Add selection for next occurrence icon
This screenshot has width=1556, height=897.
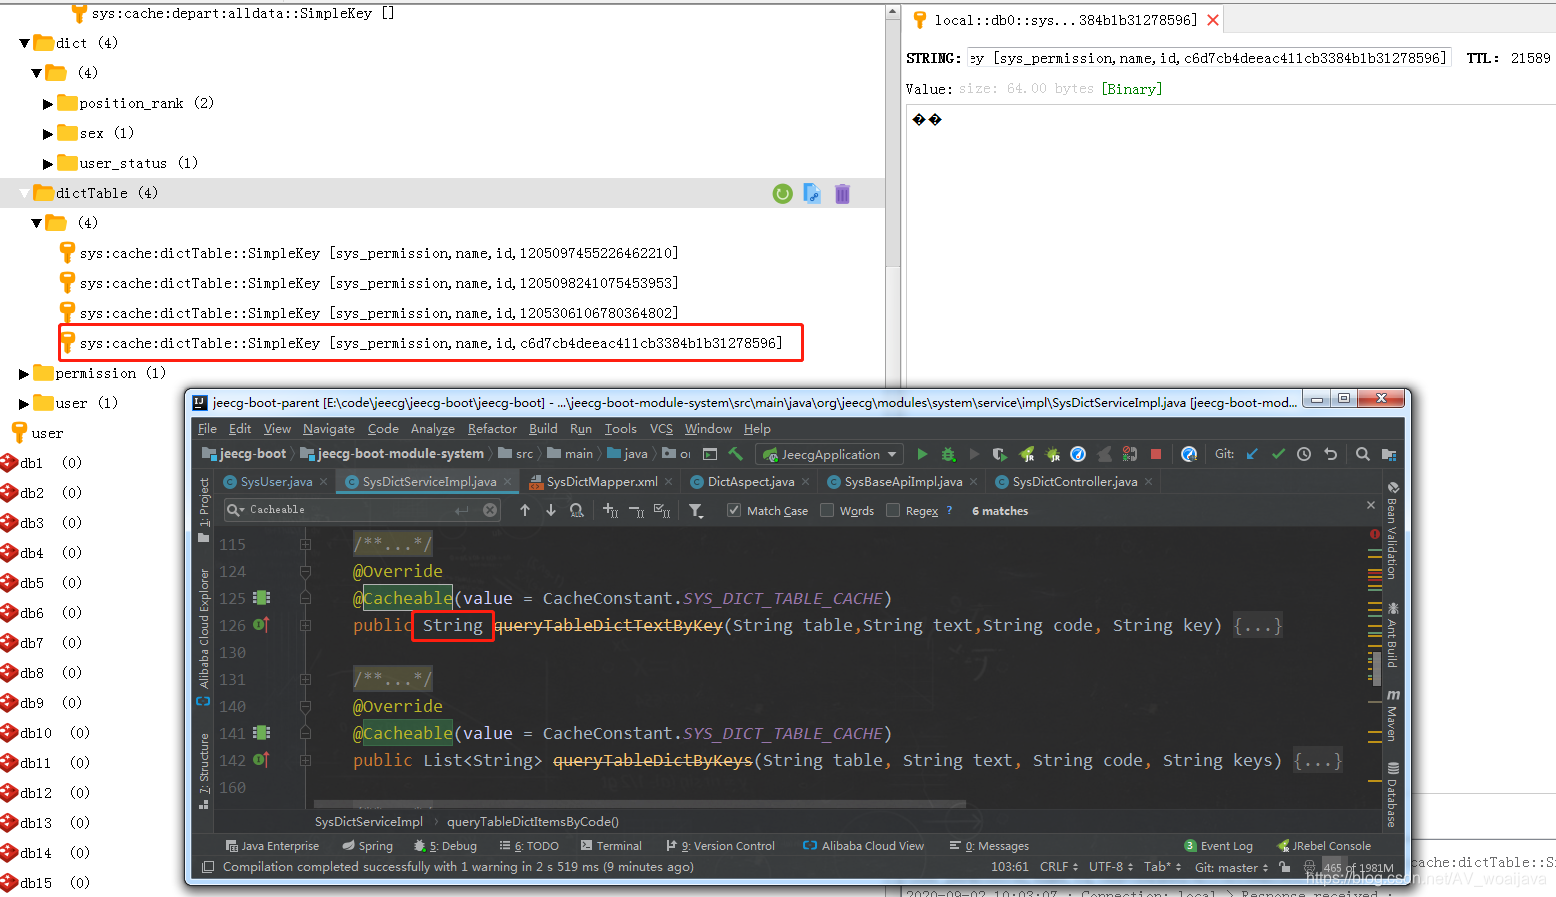pos(610,510)
